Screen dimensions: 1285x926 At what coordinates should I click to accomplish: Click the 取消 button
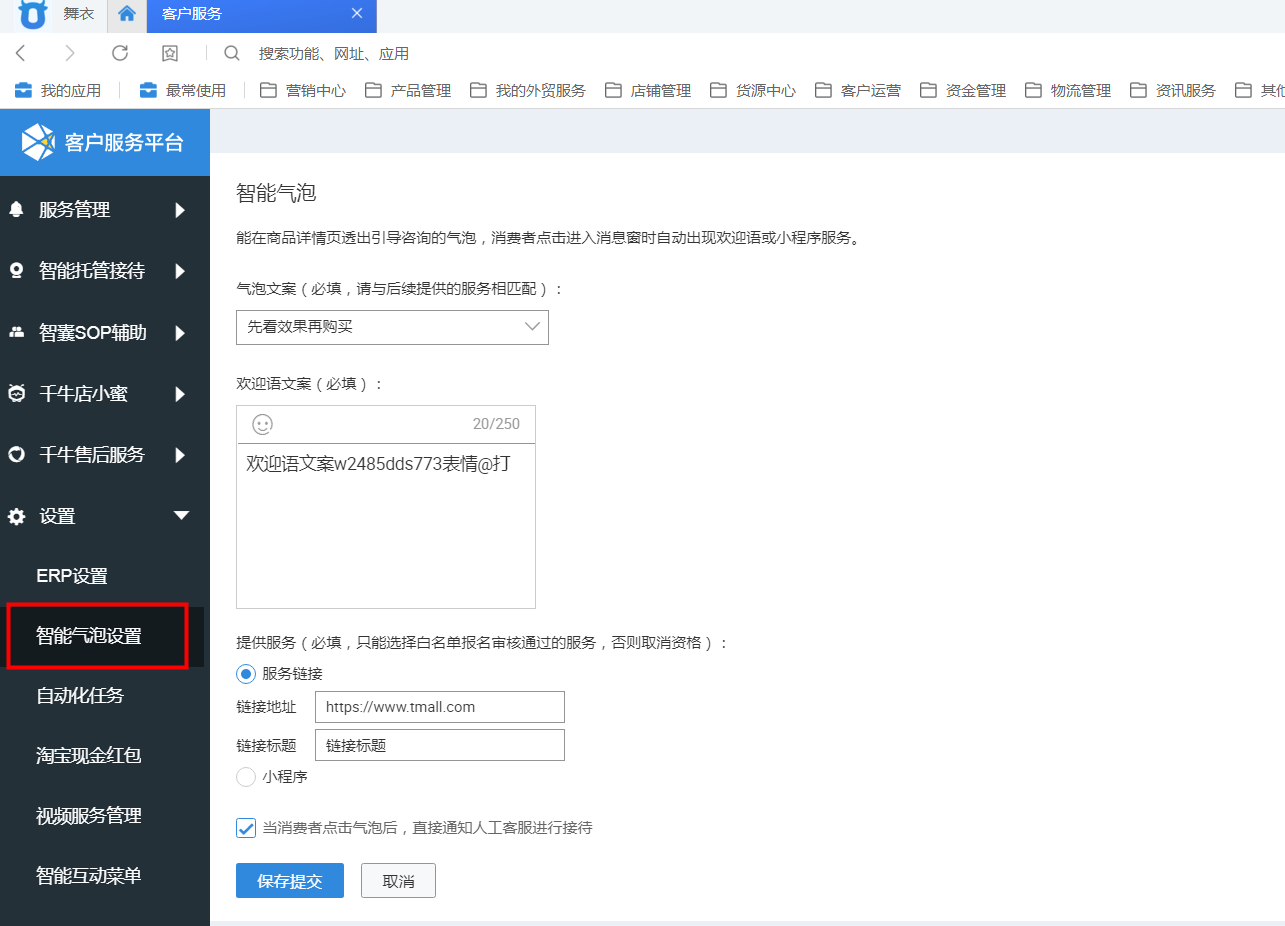point(398,881)
